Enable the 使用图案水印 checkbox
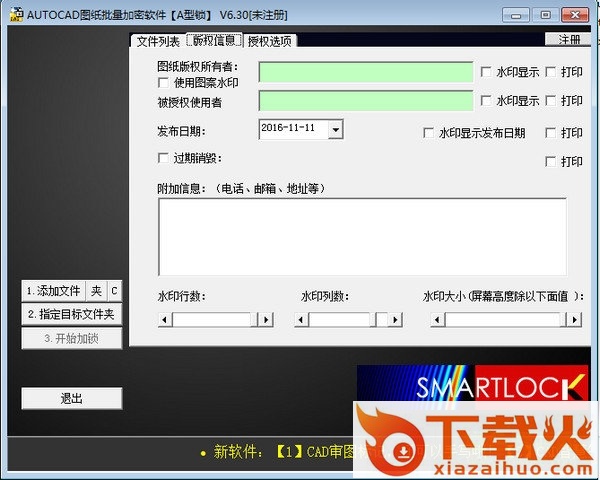This screenshot has height=480, width=600. pyautogui.click(x=164, y=83)
